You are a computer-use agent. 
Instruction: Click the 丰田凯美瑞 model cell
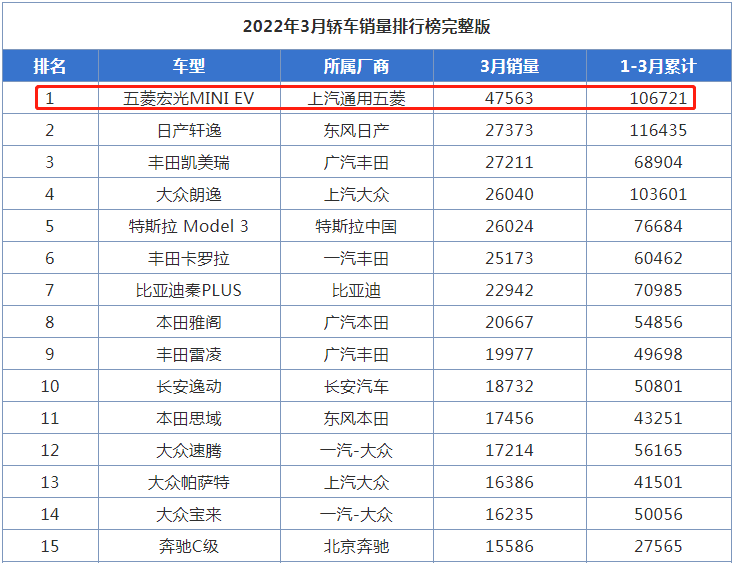pyautogui.click(x=189, y=163)
